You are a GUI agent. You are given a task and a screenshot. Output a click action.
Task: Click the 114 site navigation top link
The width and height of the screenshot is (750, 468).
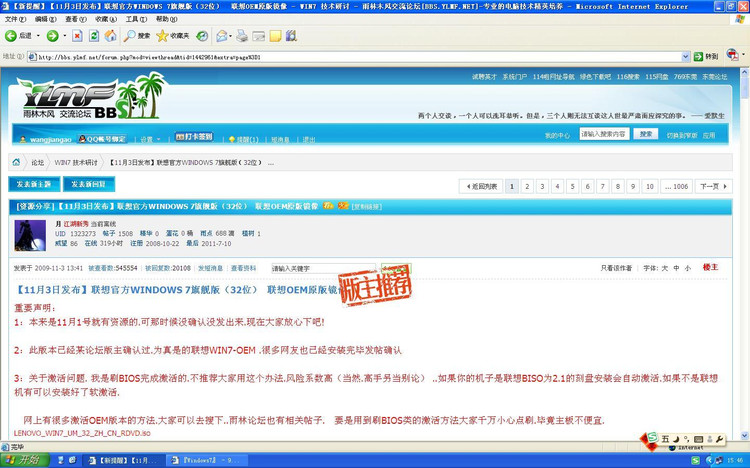(553, 77)
